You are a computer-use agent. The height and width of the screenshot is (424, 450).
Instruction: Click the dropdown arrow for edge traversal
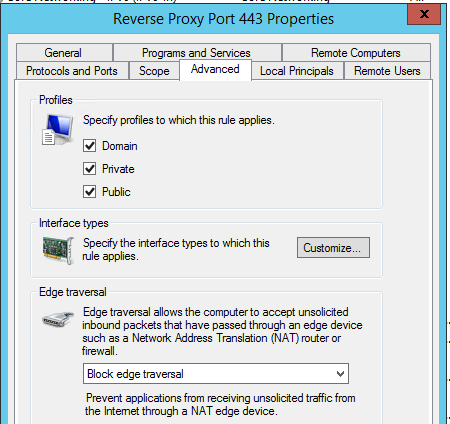340,374
